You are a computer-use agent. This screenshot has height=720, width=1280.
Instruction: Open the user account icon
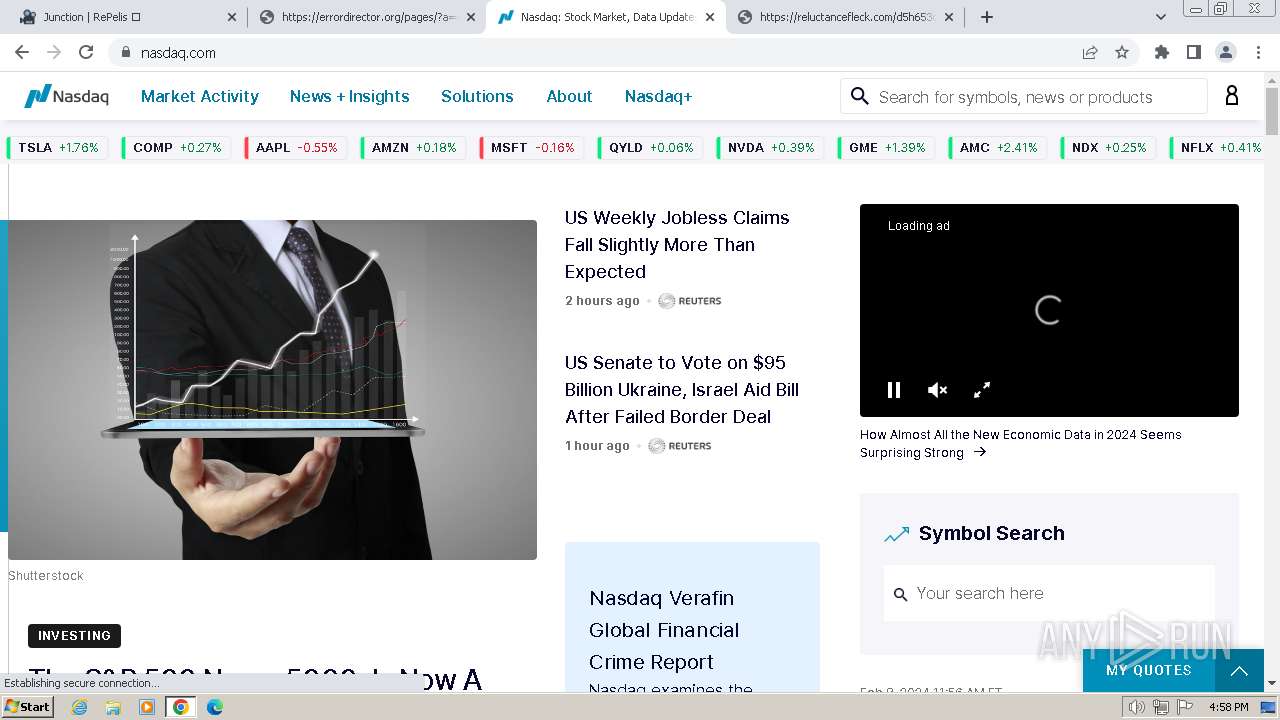pyautogui.click(x=1232, y=96)
